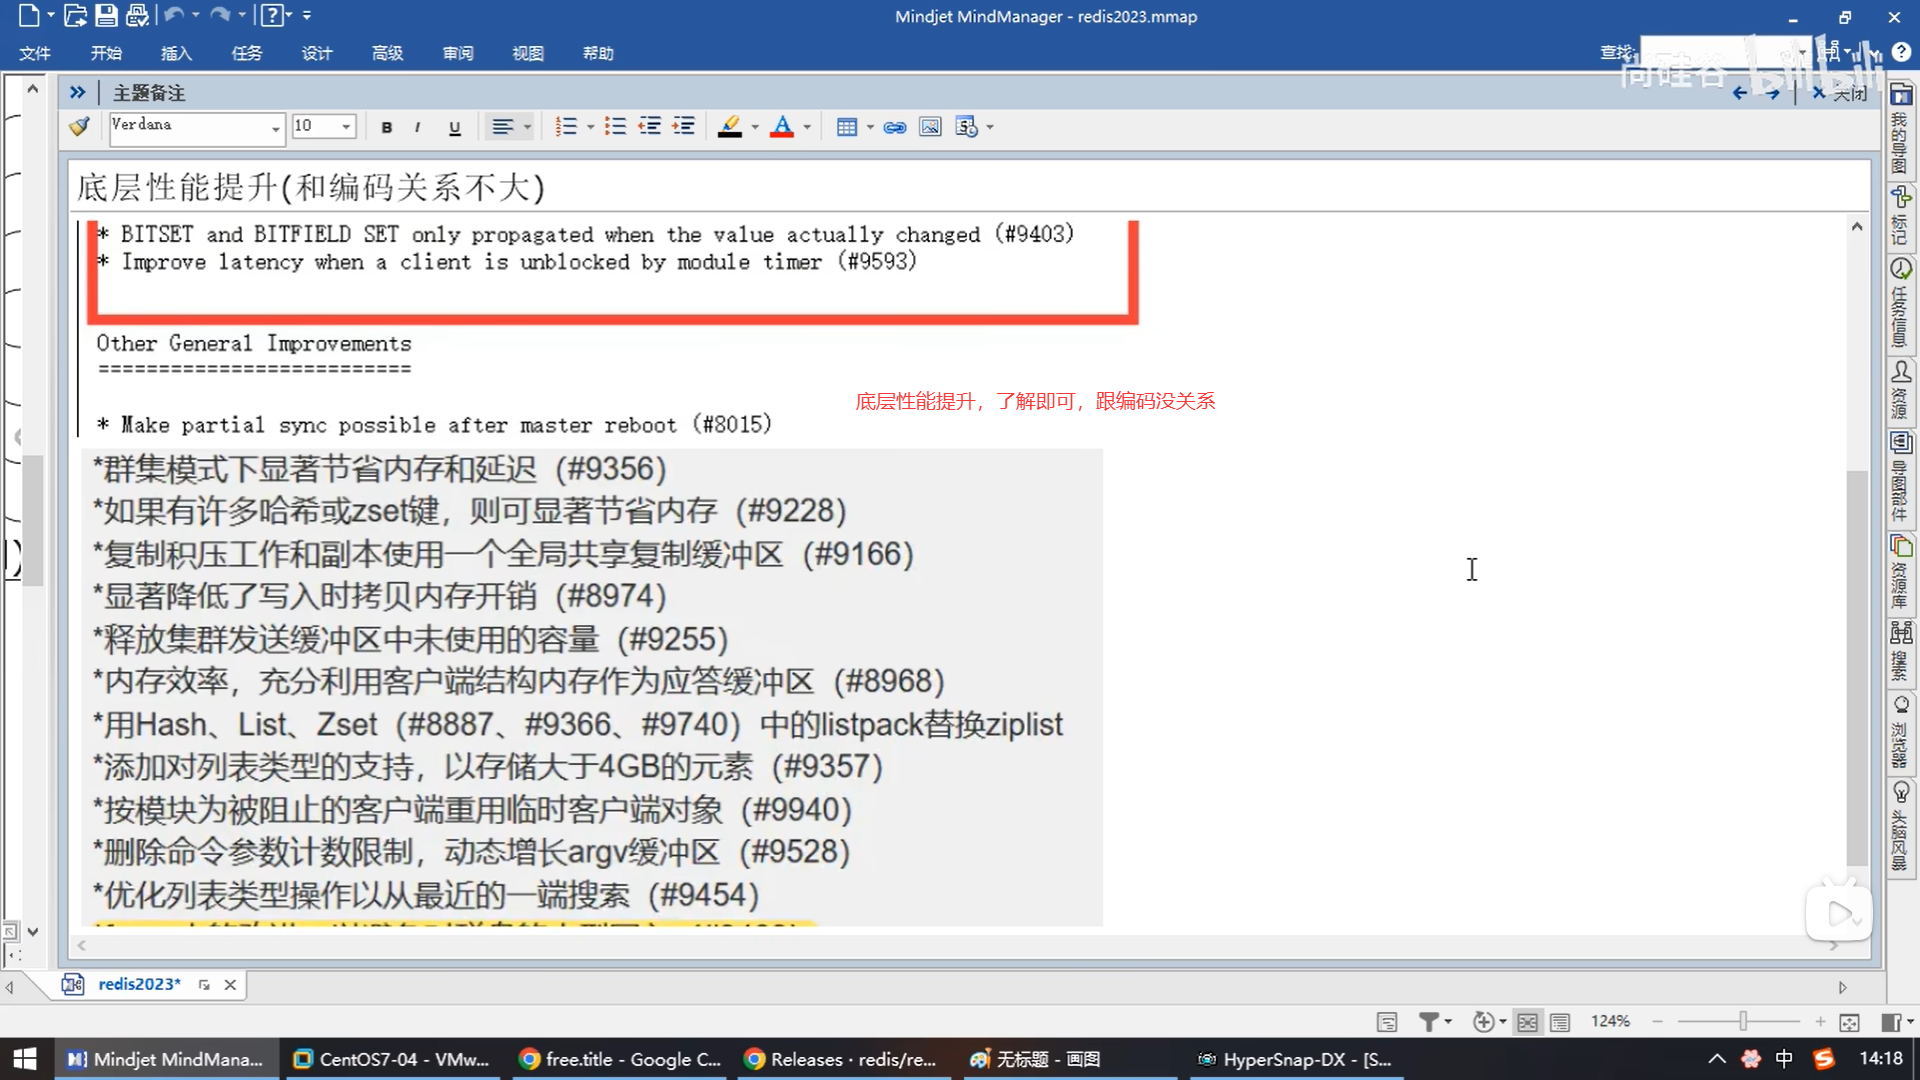1920x1080 pixels.
Task: Open the Verdana font name dropdown
Action: pyautogui.click(x=275, y=128)
